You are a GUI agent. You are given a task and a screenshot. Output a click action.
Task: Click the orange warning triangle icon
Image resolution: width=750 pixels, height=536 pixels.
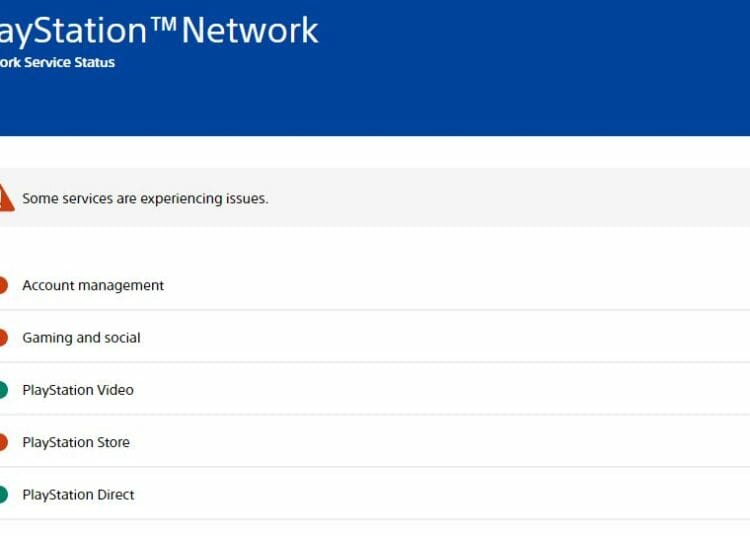6,198
